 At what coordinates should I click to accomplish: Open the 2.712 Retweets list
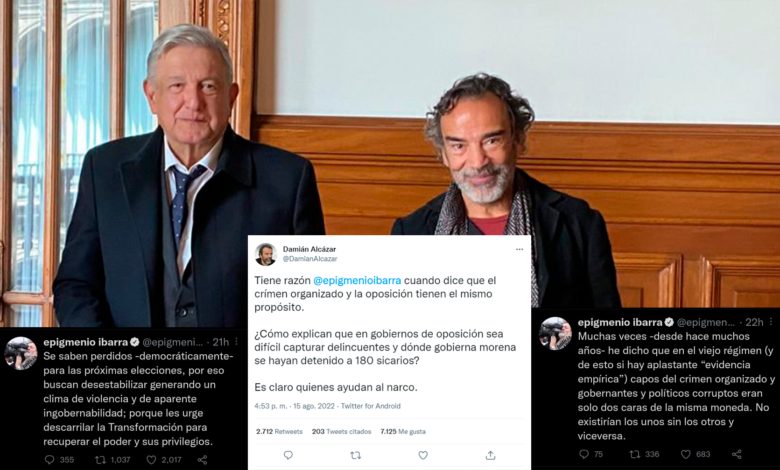pyautogui.click(x=279, y=432)
